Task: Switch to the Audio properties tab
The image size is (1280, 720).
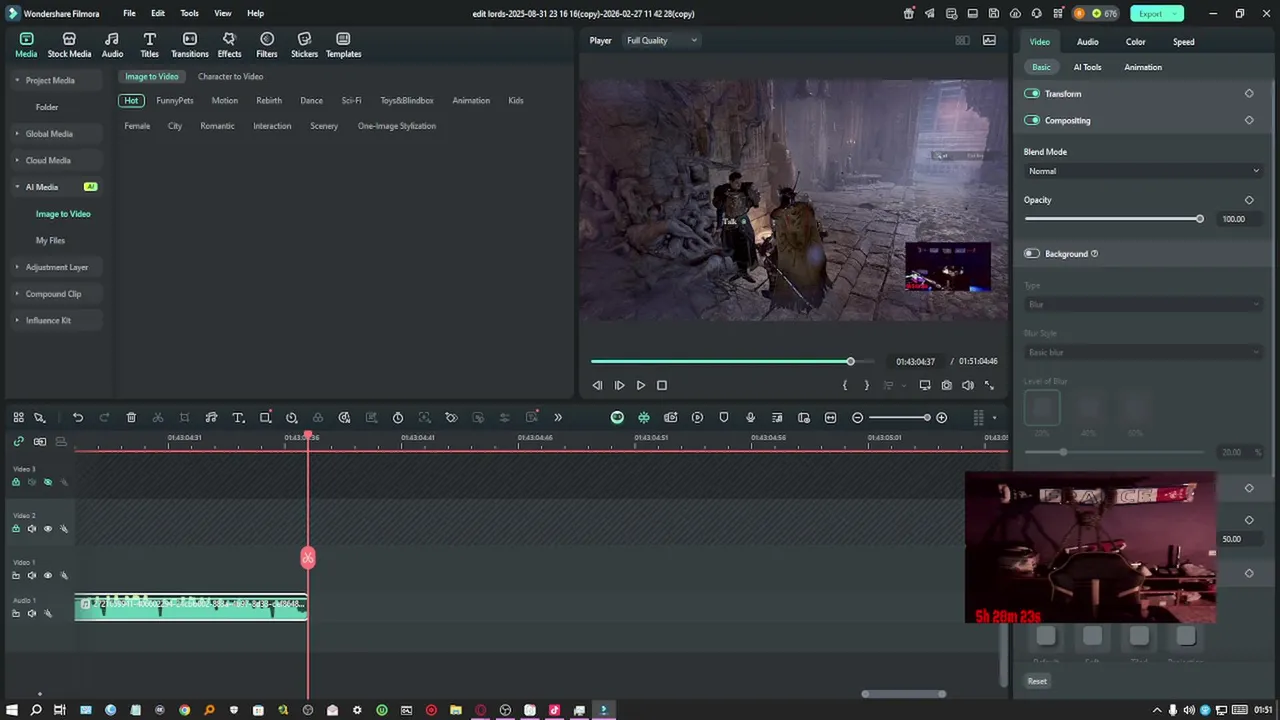Action: click(x=1087, y=42)
